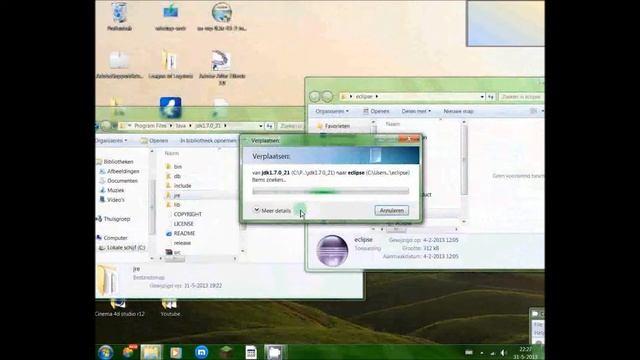Click Openen in jdk window toolbar

coord(154,140)
